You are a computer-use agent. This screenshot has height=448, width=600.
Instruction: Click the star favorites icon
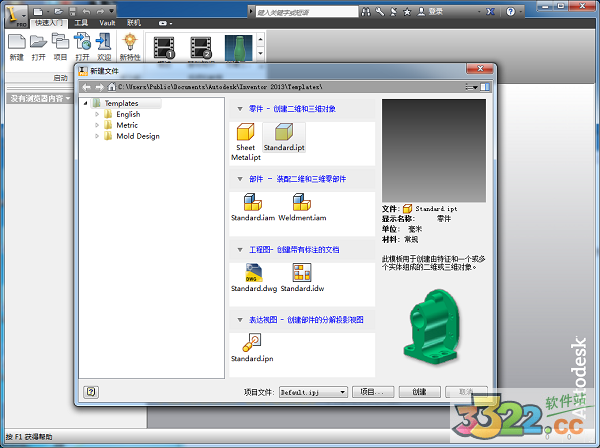pyautogui.click(x=407, y=12)
